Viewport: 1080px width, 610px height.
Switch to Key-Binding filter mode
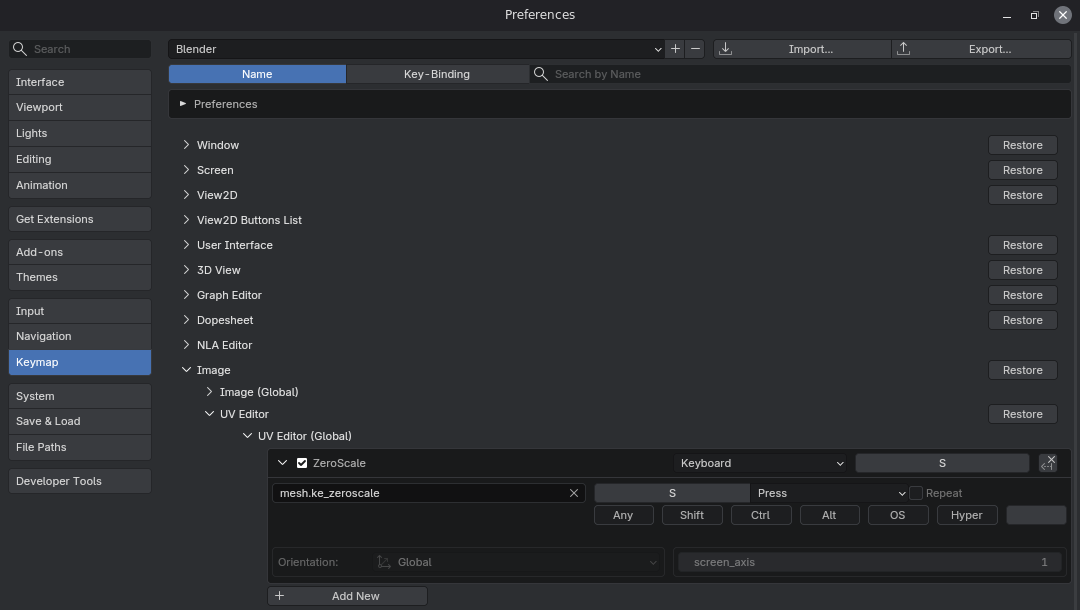(437, 74)
